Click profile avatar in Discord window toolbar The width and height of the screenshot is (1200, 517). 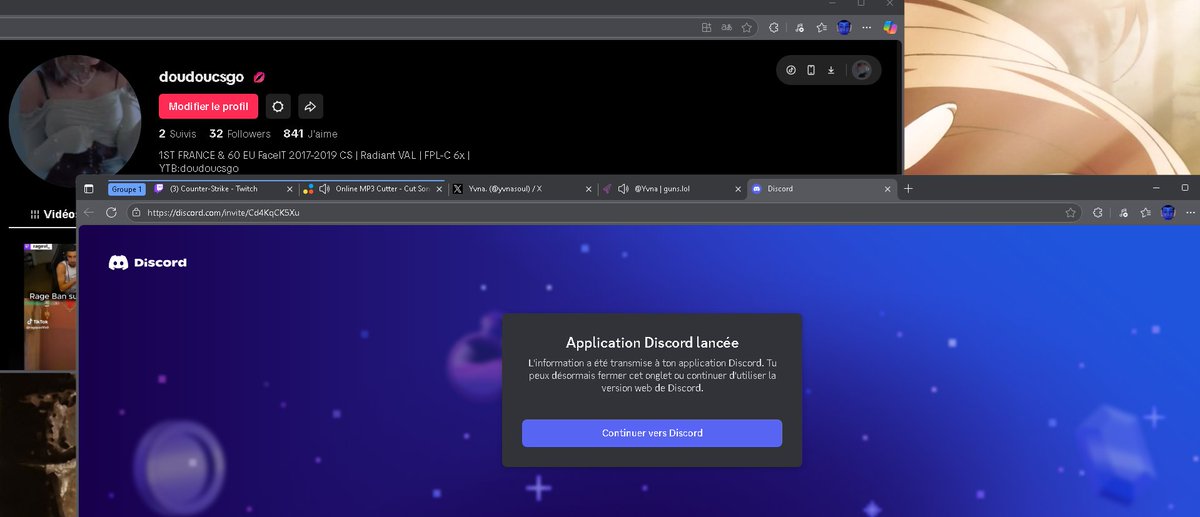pos(1167,212)
